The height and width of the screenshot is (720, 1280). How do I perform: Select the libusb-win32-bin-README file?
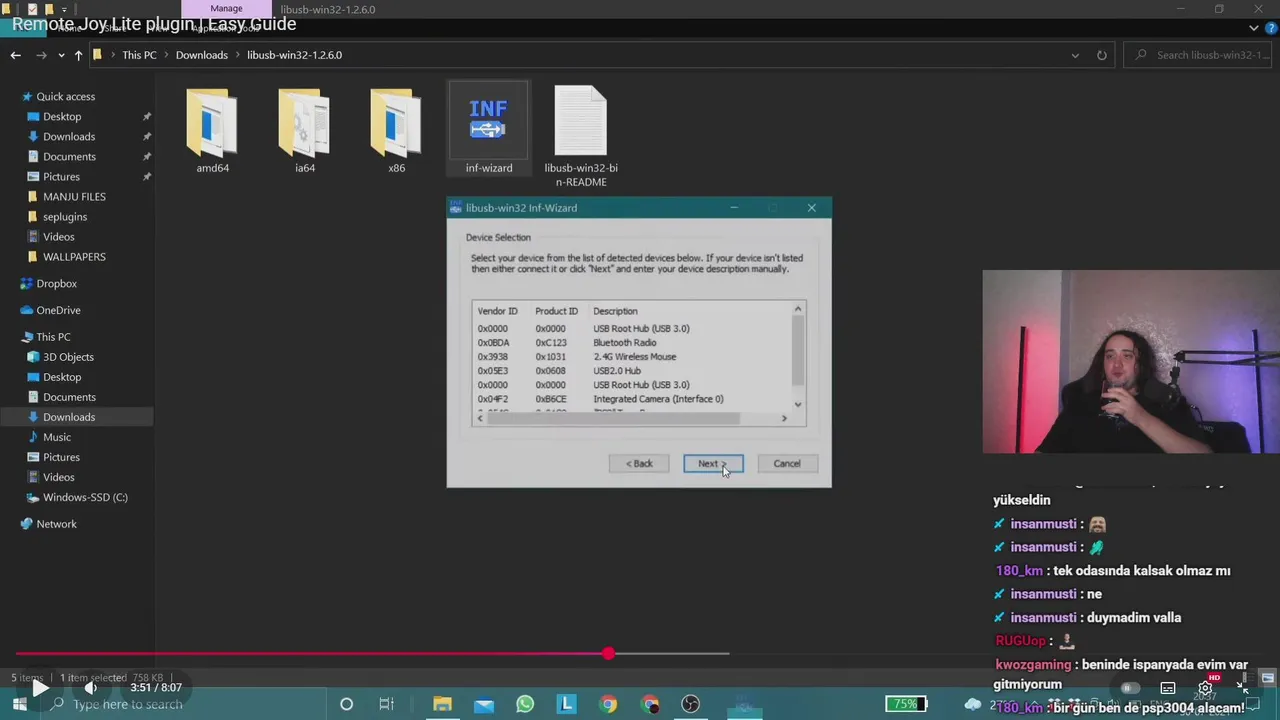[x=581, y=137]
